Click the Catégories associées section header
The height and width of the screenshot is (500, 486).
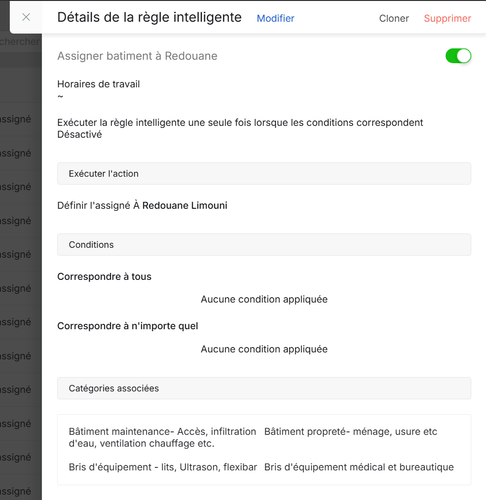tap(264, 388)
